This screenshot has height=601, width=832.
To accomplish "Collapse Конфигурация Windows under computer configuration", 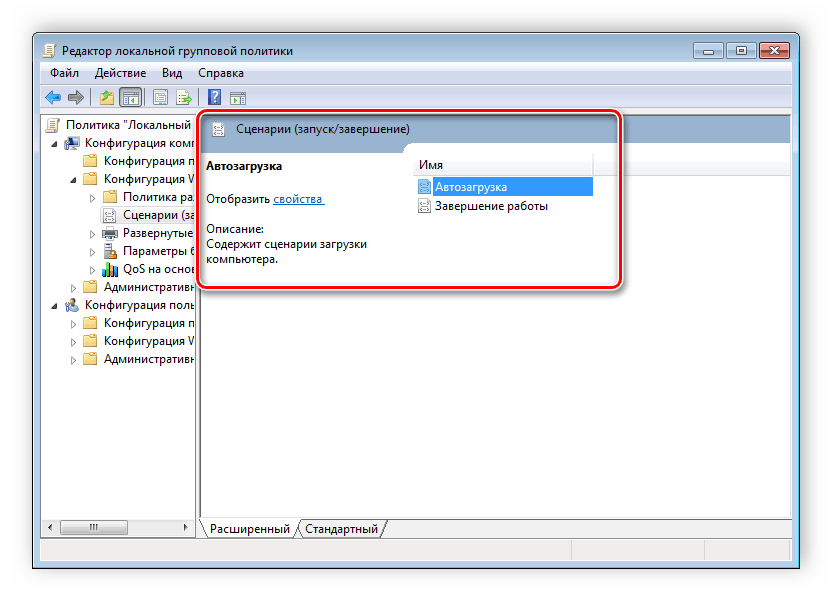I will pyautogui.click(x=73, y=180).
